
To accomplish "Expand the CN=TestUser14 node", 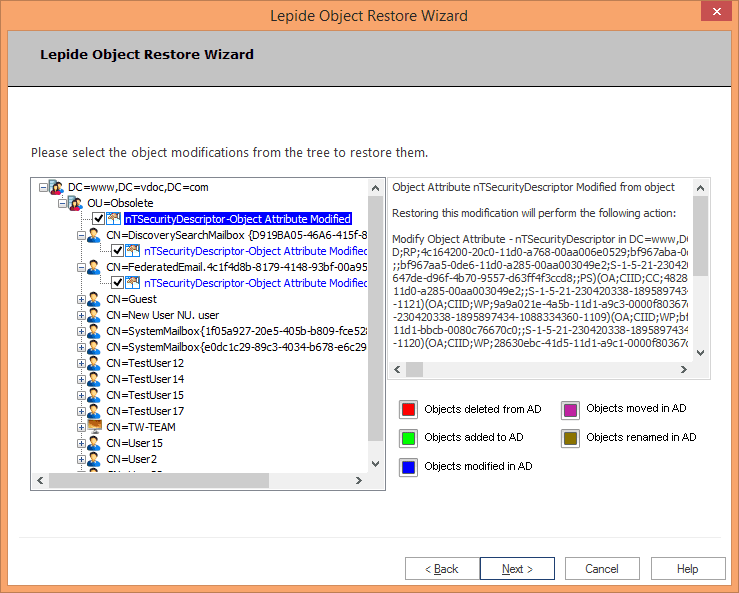I will pyautogui.click(x=81, y=379).
